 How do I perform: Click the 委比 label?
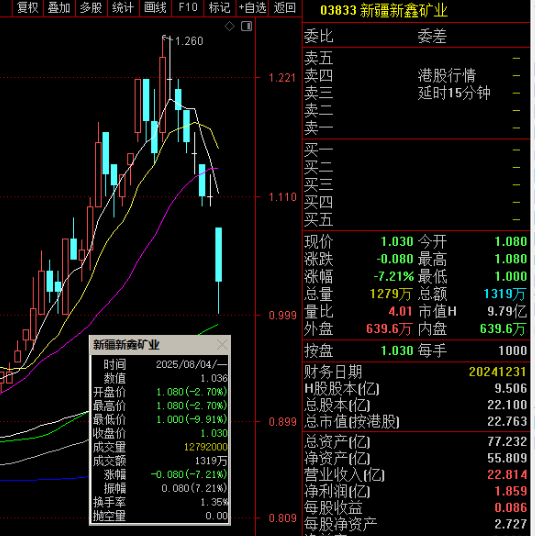[319, 36]
